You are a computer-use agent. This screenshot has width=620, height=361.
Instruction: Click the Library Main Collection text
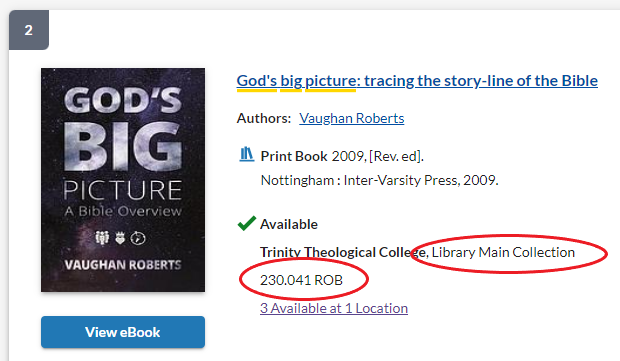click(x=503, y=252)
